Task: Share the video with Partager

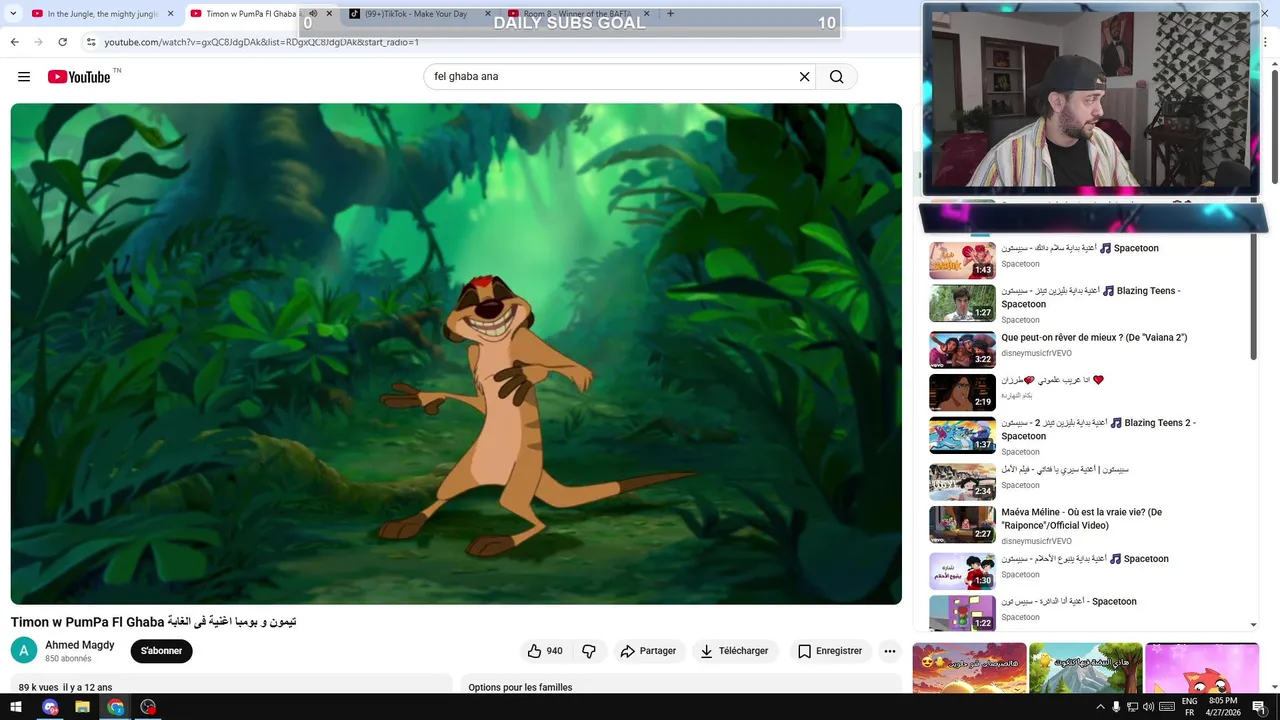Action: point(647,651)
